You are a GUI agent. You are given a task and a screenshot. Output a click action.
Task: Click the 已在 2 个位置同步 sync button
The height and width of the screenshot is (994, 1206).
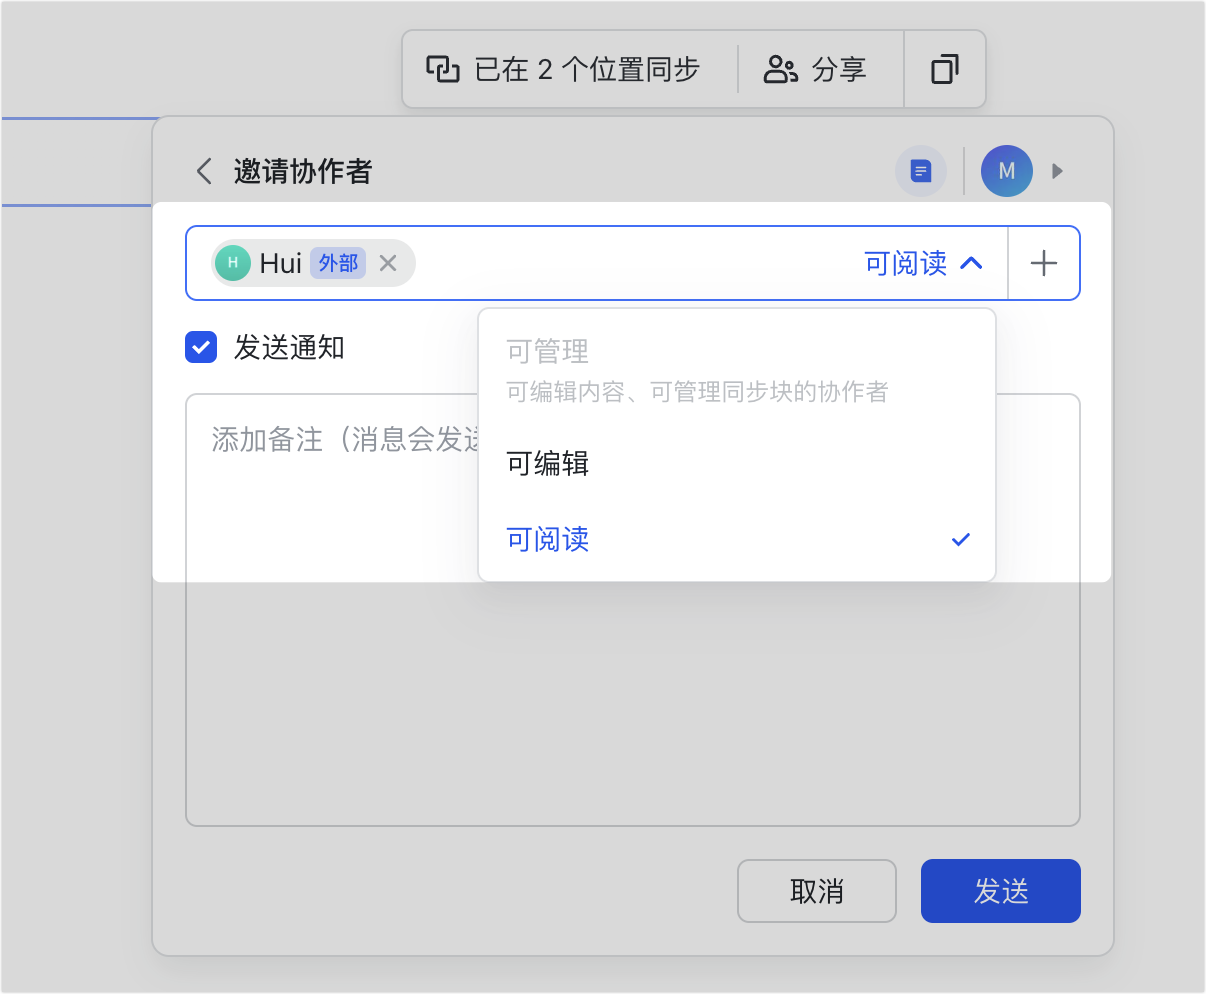tap(563, 69)
